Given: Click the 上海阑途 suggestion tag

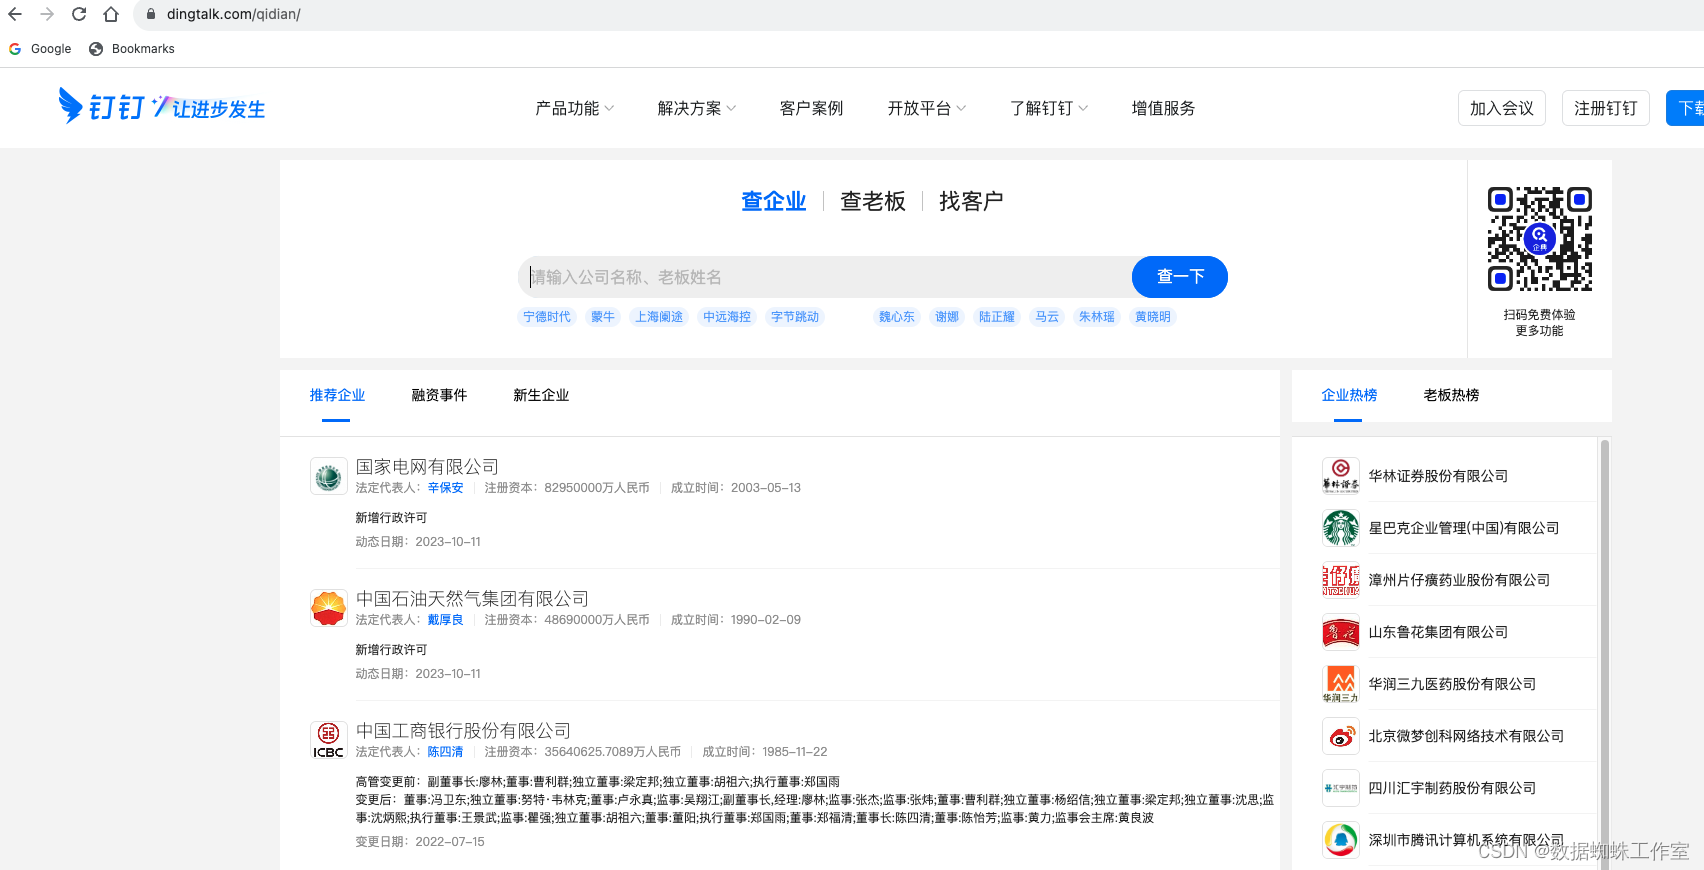Looking at the screenshot, I should point(659,317).
